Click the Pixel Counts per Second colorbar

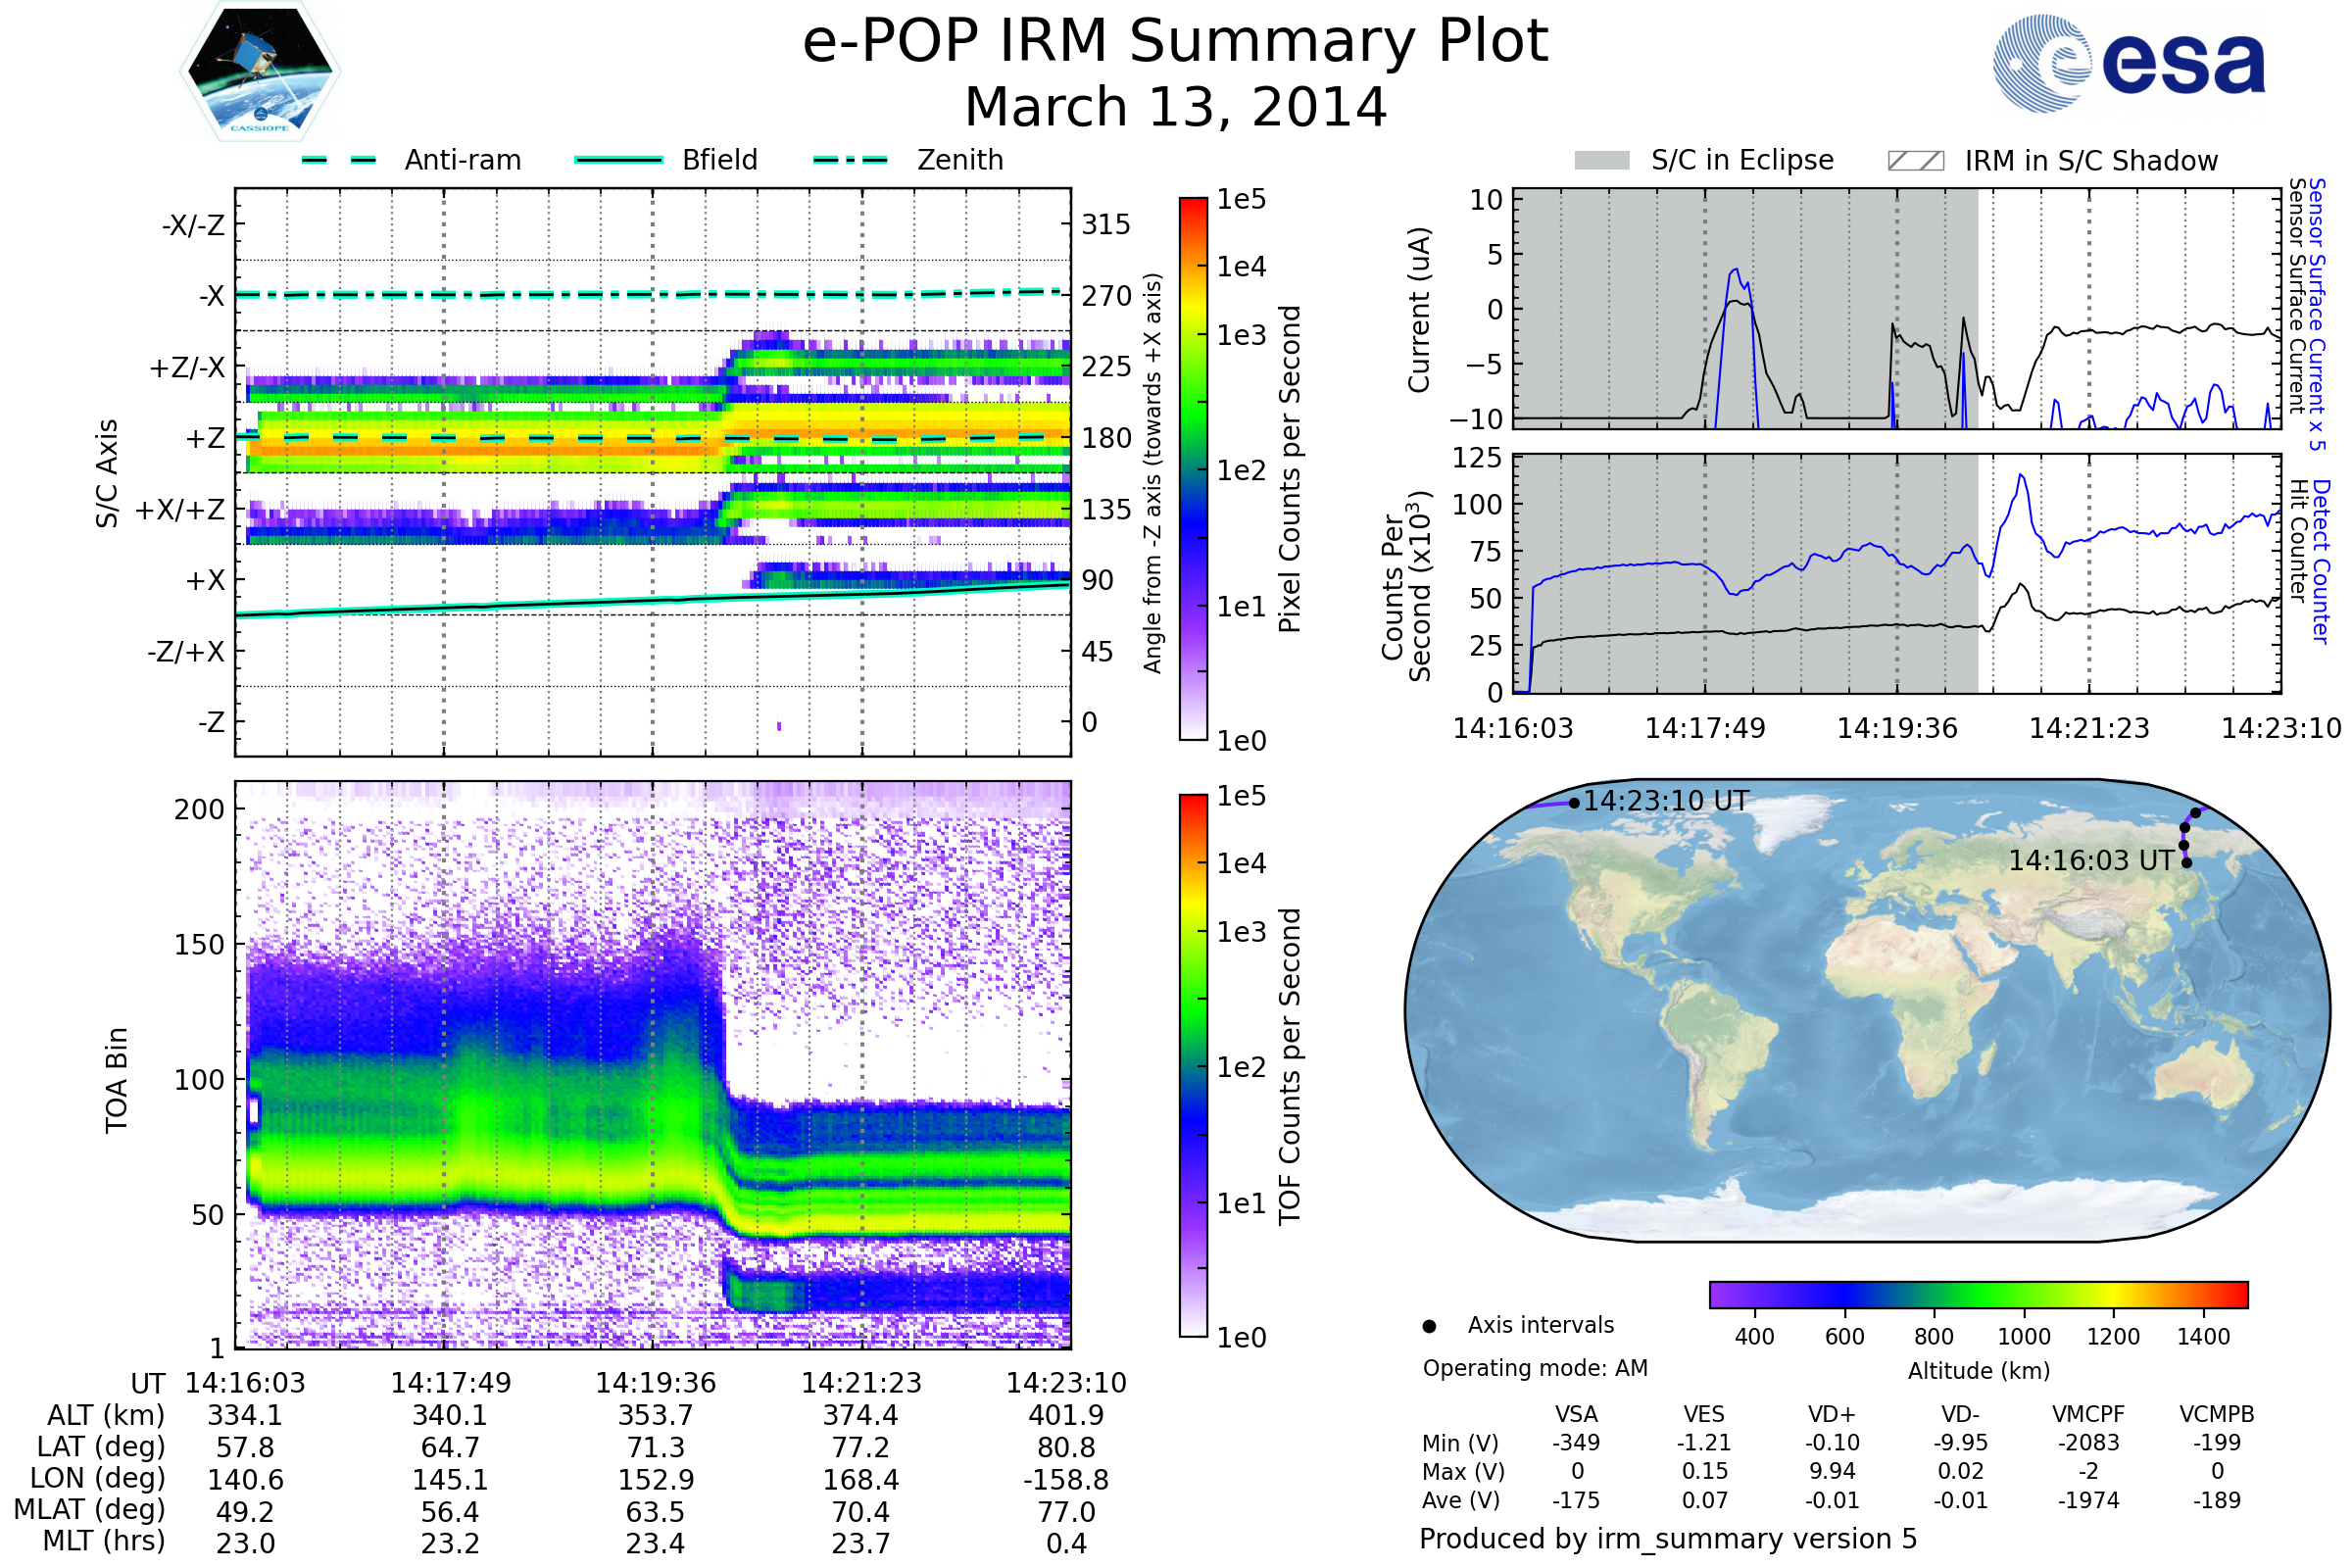point(1193,468)
